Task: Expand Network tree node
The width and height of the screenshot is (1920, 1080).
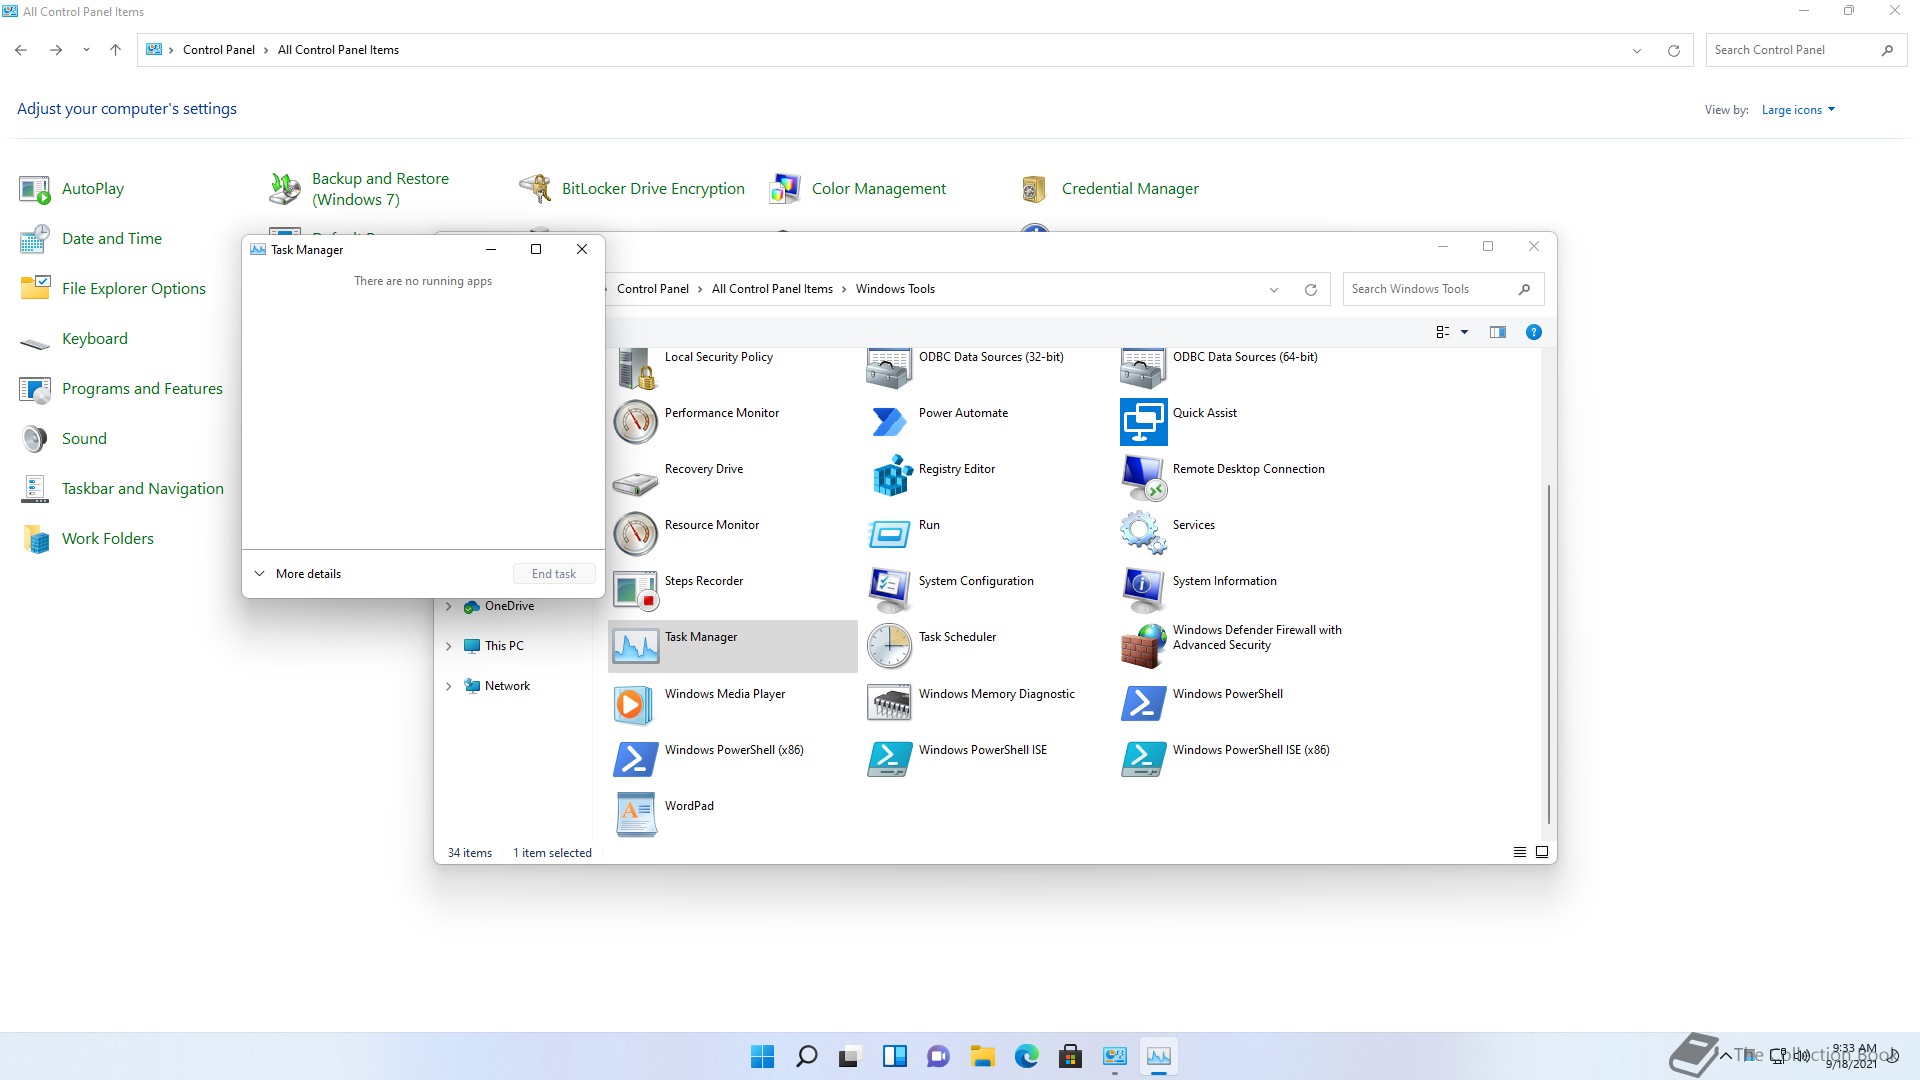Action: (x=448, y=686)
